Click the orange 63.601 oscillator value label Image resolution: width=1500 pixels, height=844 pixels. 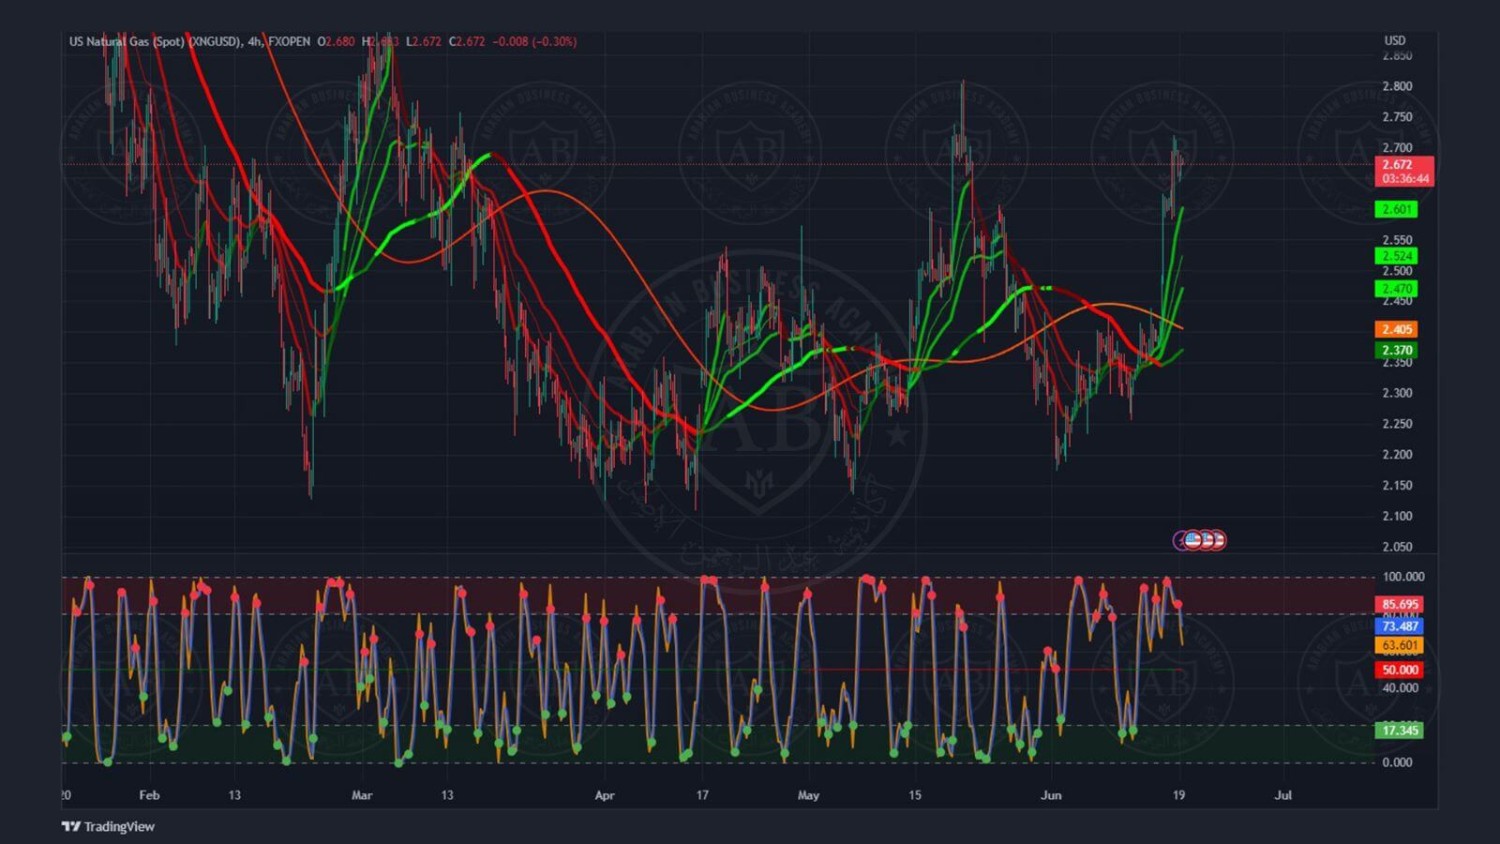[x=1400, y=646]
